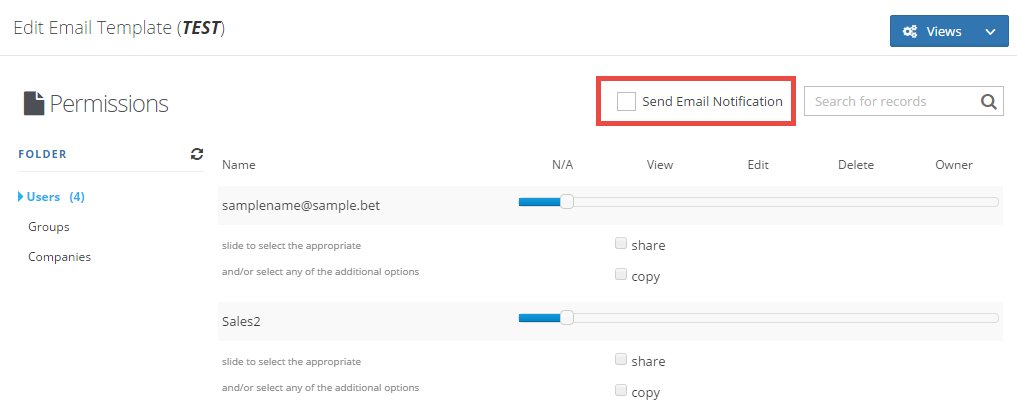Click the Owner column header
This screenshot has width=1017, height=410.
point(953,165)
